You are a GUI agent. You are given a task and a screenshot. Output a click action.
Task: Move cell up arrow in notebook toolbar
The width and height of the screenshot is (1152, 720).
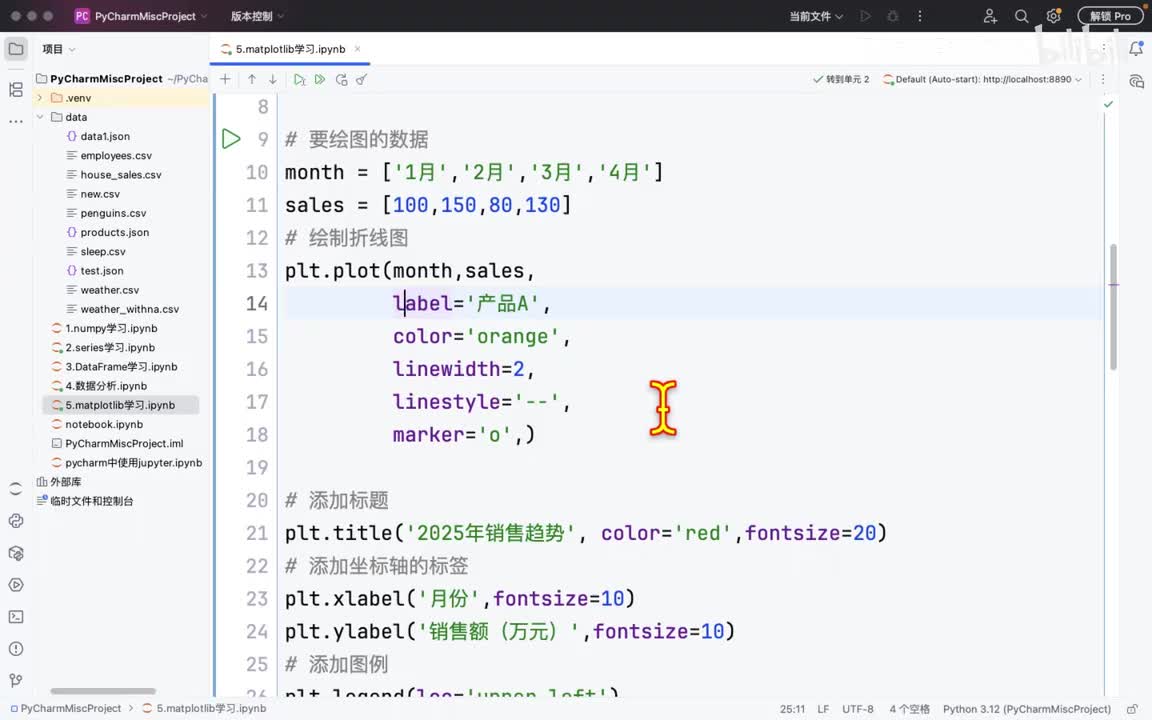pyautogui.click(x=252, y=79)
